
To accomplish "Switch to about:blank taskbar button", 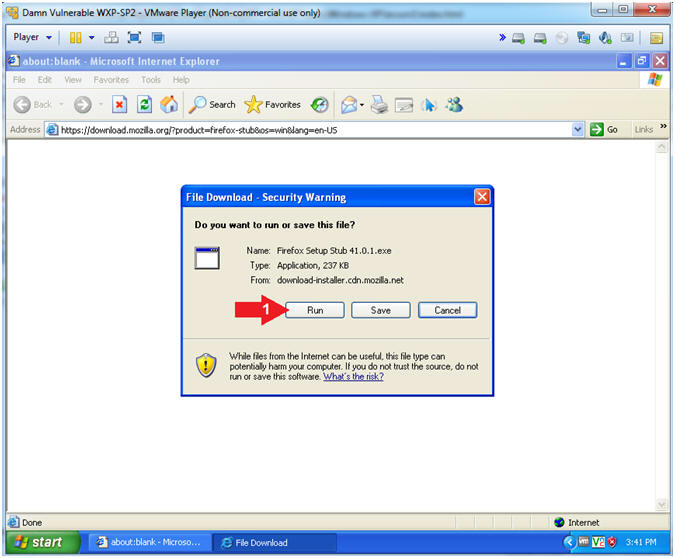I will pos(150,542).
